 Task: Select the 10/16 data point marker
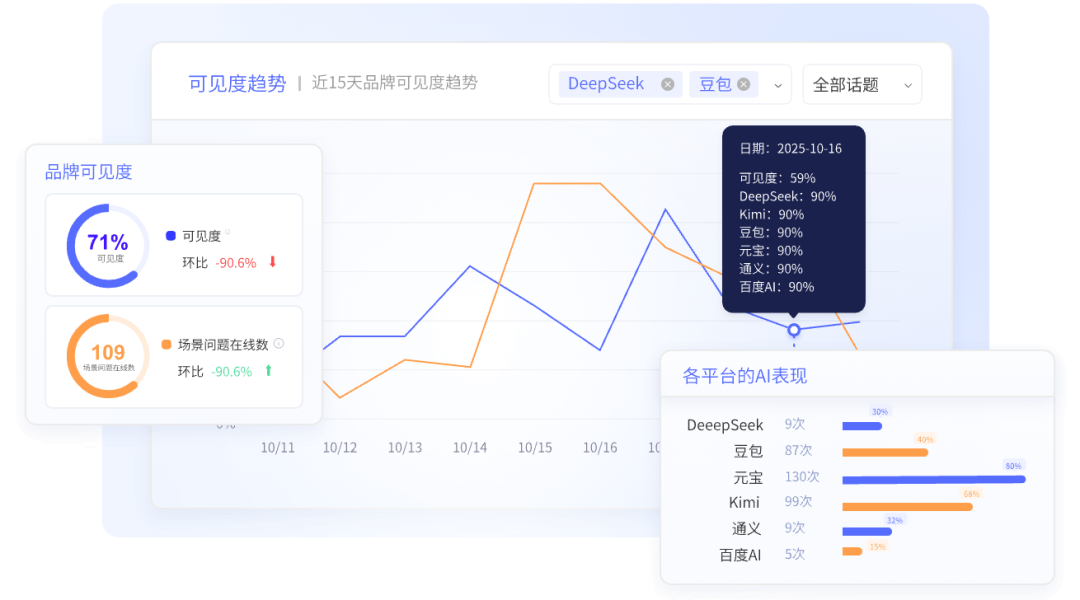tap(795, 327)
